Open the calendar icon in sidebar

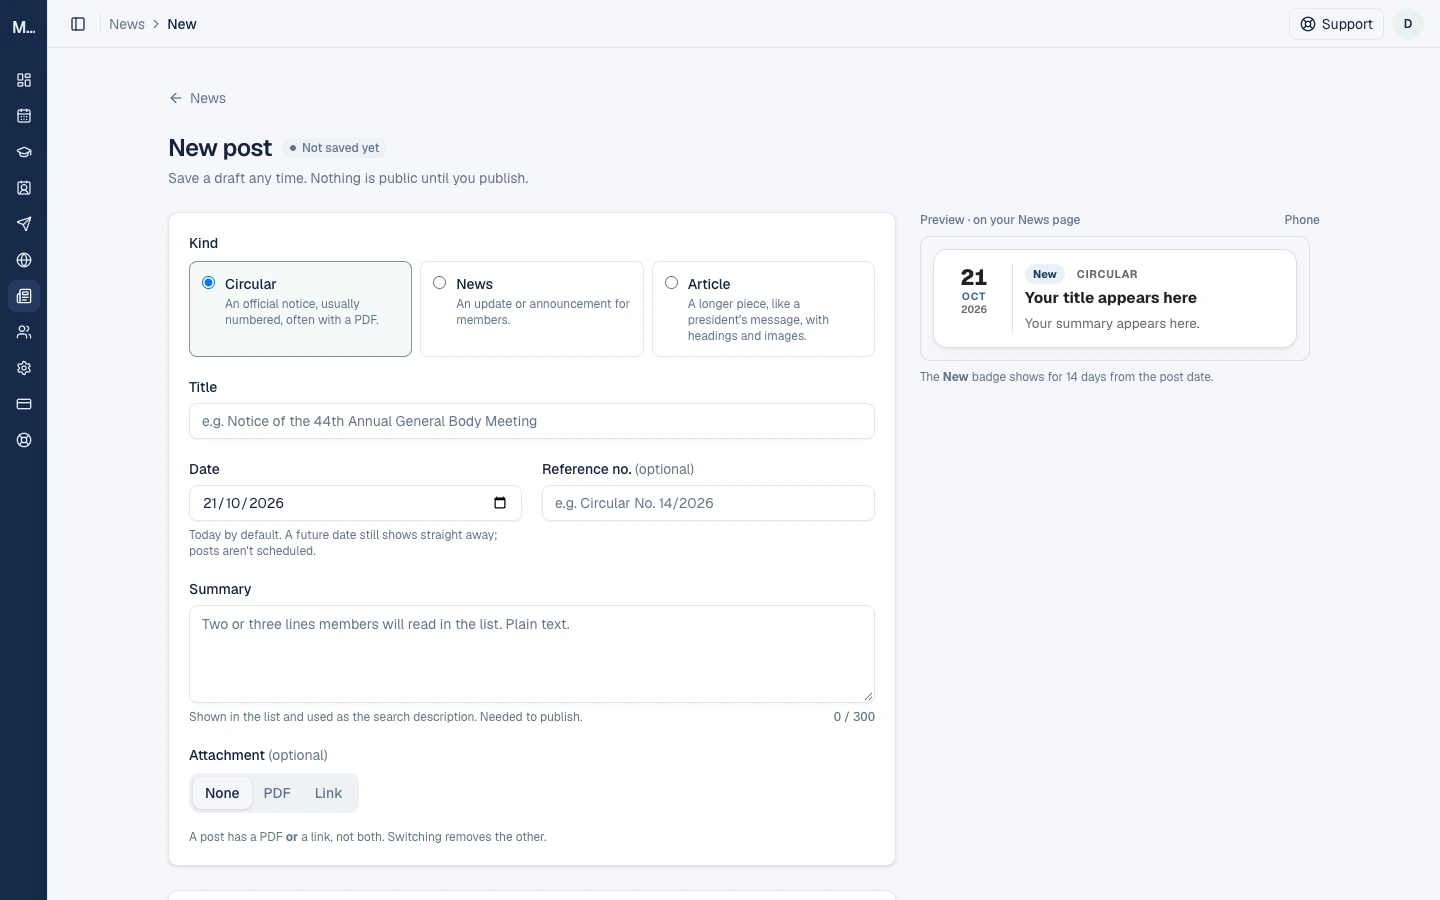pos(24,116)
